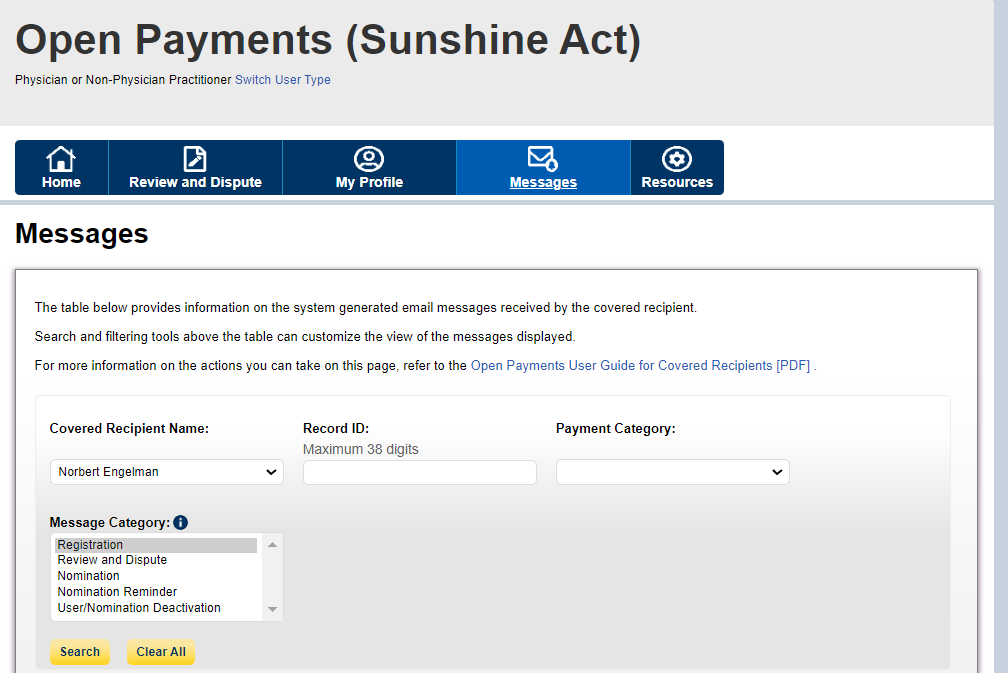Click the Messages envelope icon
The height and width of the screenshot is (673, 1008).
click(543, 159)
